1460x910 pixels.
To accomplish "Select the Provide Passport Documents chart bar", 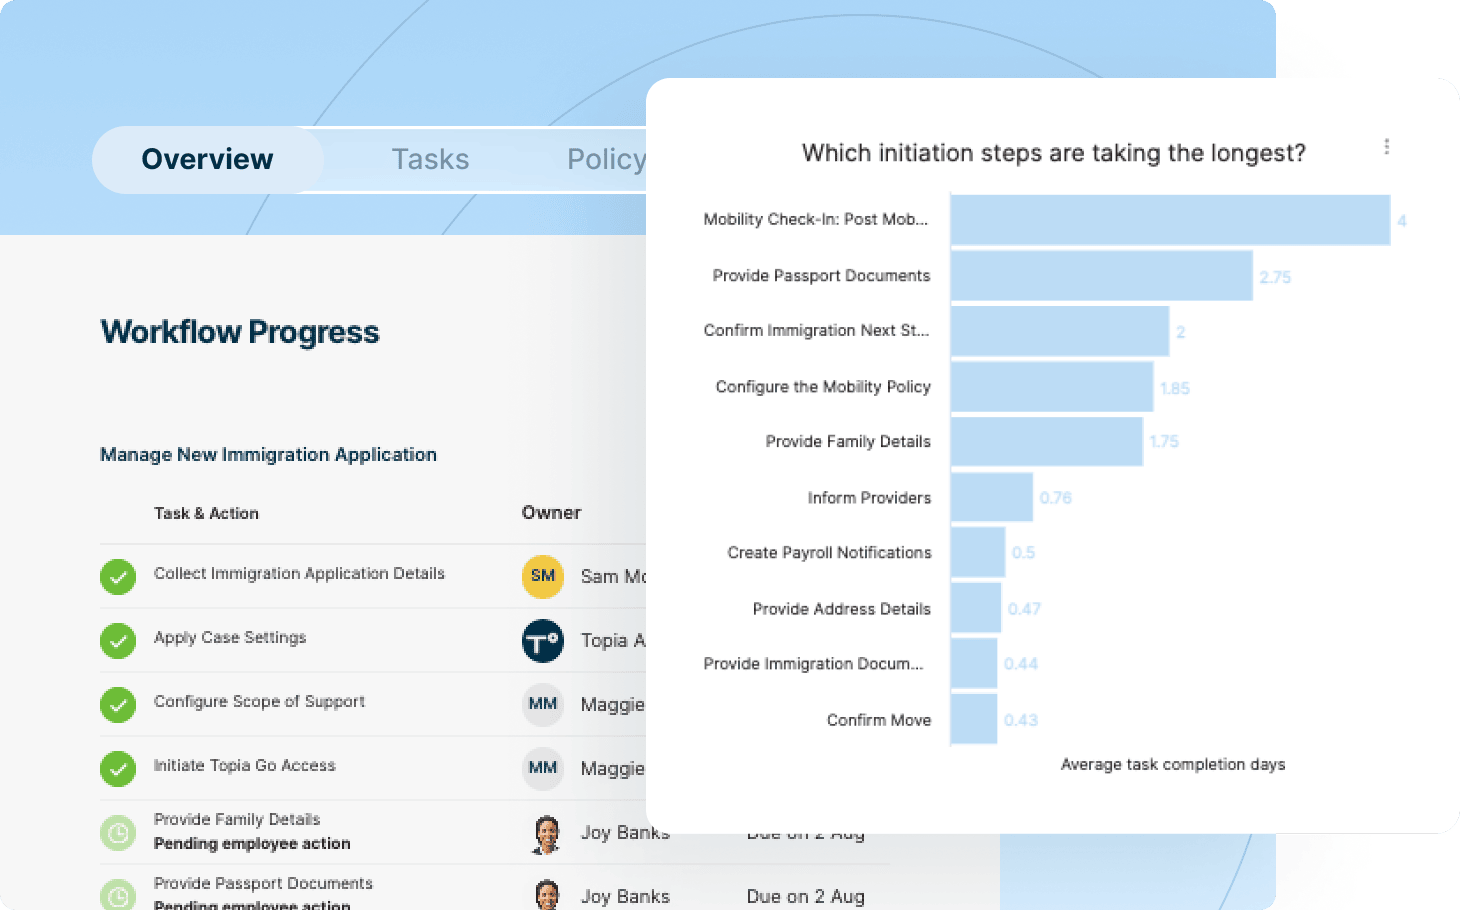I will pos(1101,276).
